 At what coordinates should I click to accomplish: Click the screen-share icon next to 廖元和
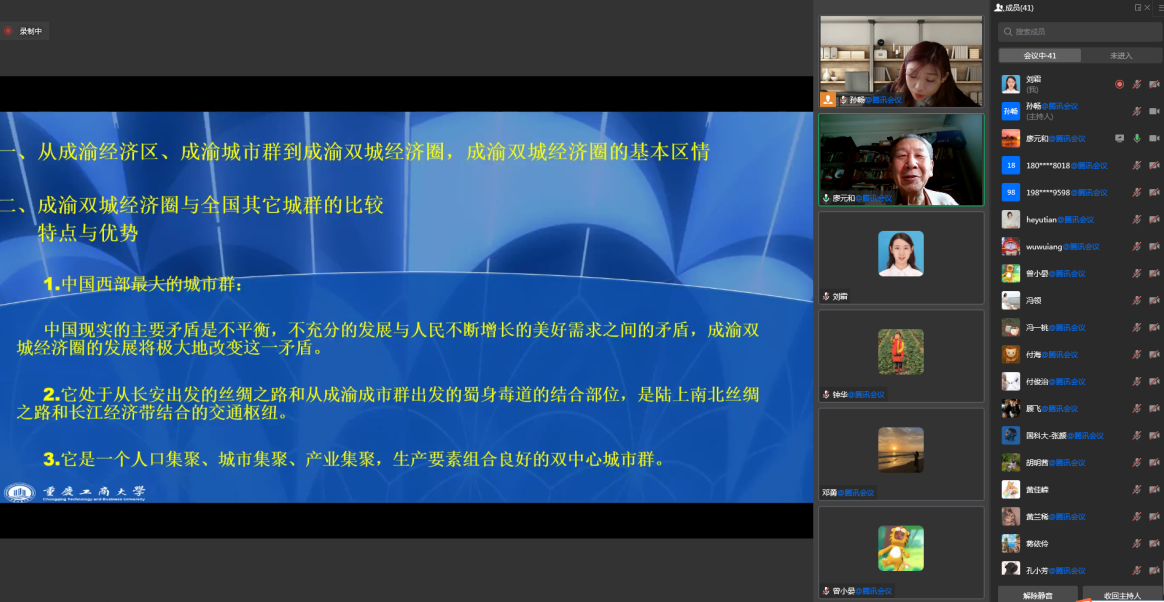point(1119,138)
